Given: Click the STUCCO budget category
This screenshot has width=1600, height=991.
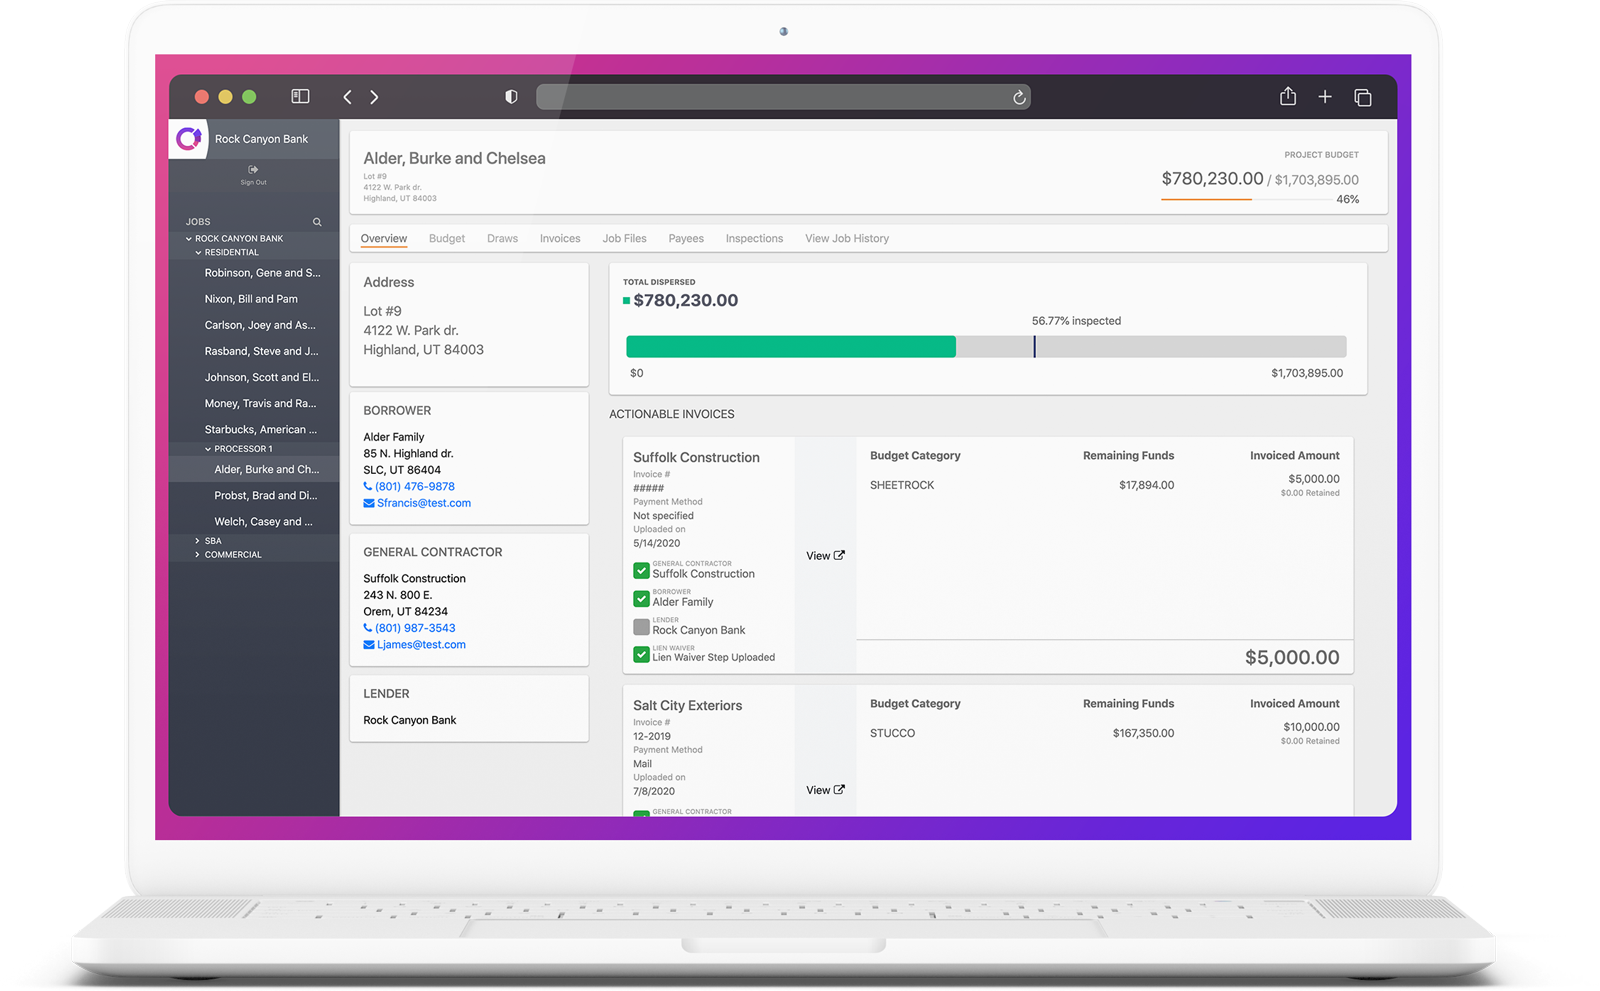Looking at the screenshot, I should coord(892,733).
